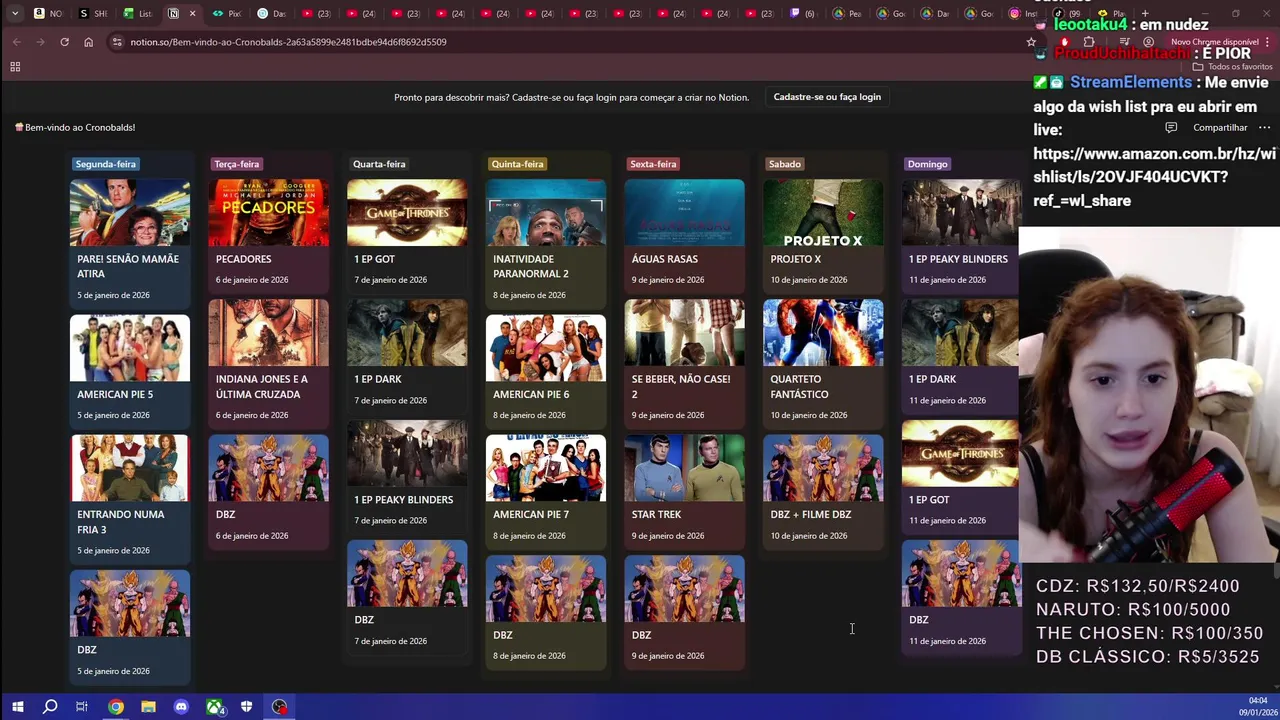Image resolution: width=1280 pixels, height=720 pixels.
Task: Open the PECADORES movie card
Action: [x=268, y=236]
